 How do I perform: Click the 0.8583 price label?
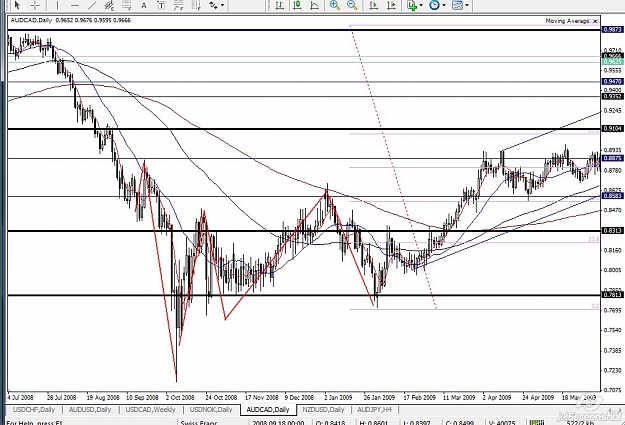(x=613, y=196)
